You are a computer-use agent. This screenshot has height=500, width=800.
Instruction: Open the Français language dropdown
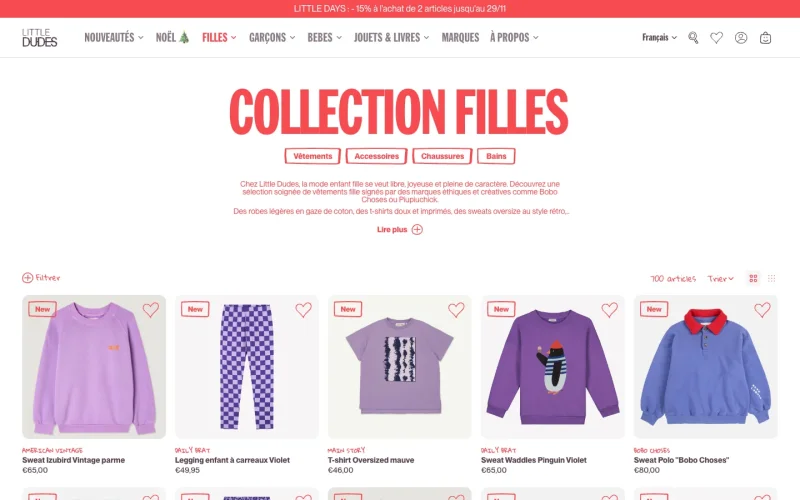tap(659, 37)
